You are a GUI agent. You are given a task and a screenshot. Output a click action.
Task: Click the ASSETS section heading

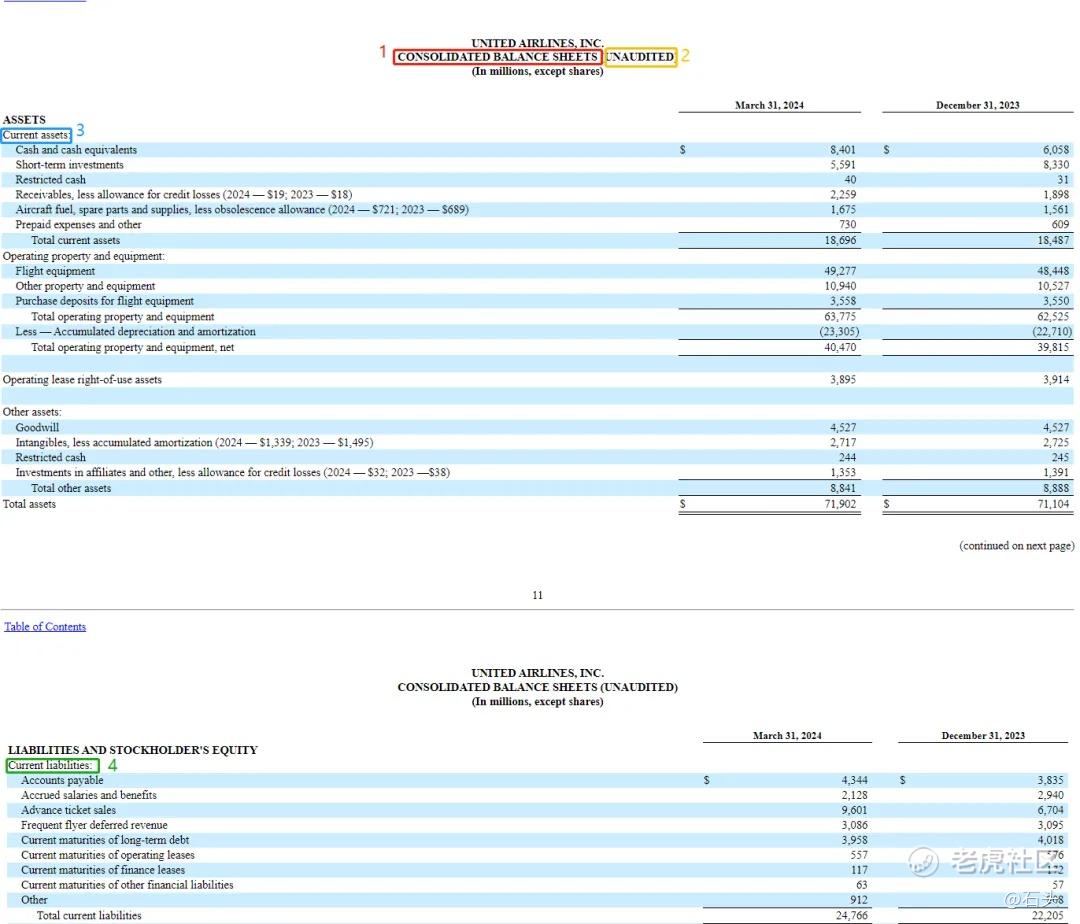[x=24, y=120]
